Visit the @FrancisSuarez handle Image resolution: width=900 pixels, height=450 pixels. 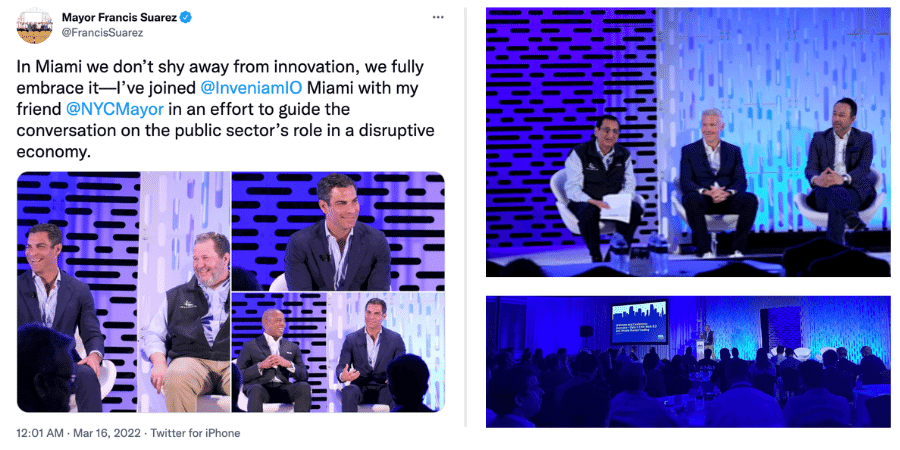coord(102,33)
